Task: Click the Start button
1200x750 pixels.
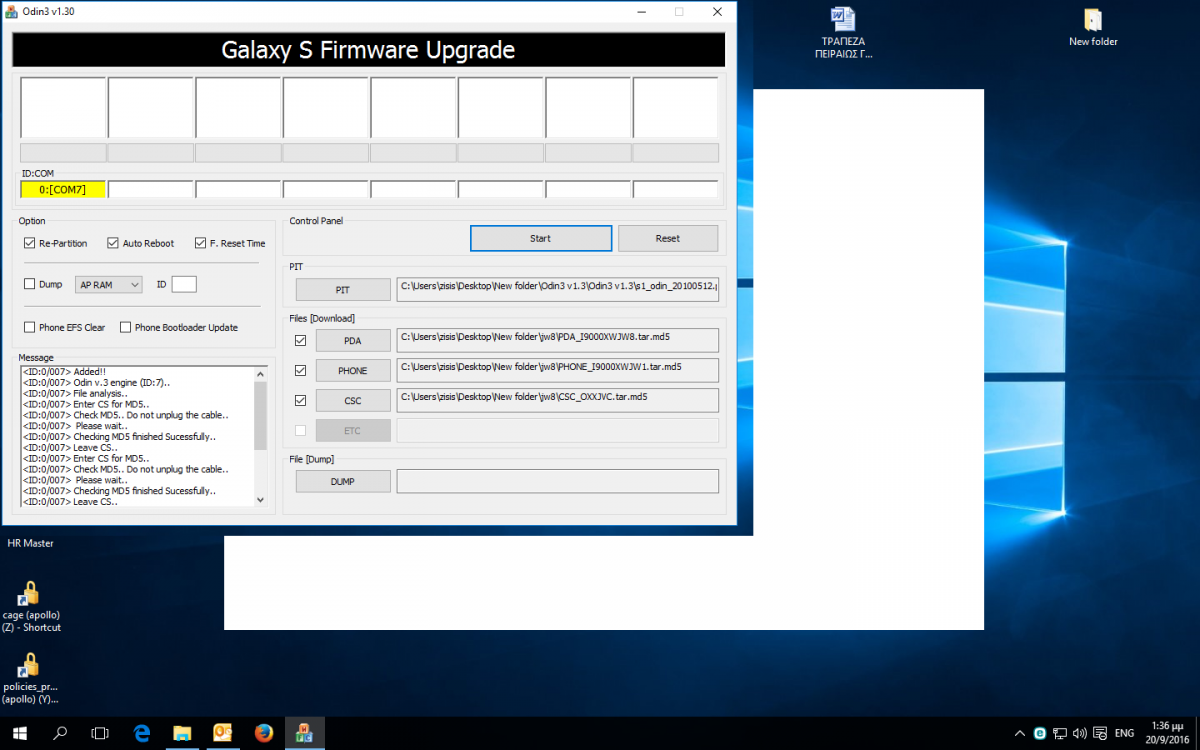Action: point(541,238)
